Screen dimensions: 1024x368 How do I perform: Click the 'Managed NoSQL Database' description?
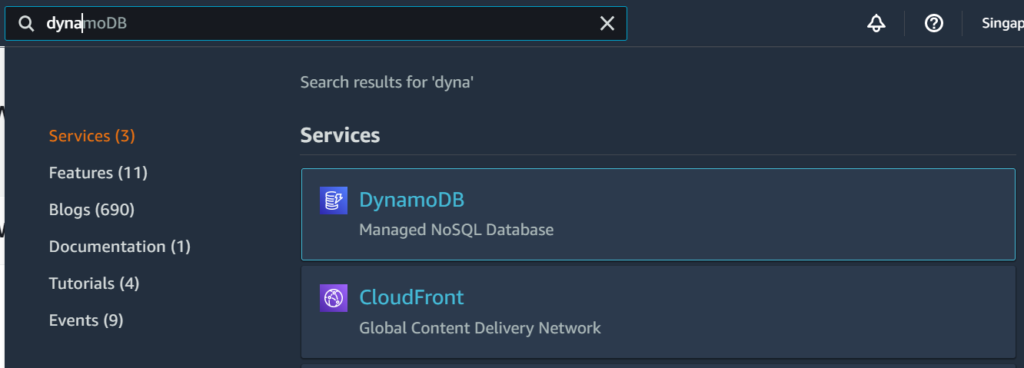pyautogui.click(x=456, y=230)
